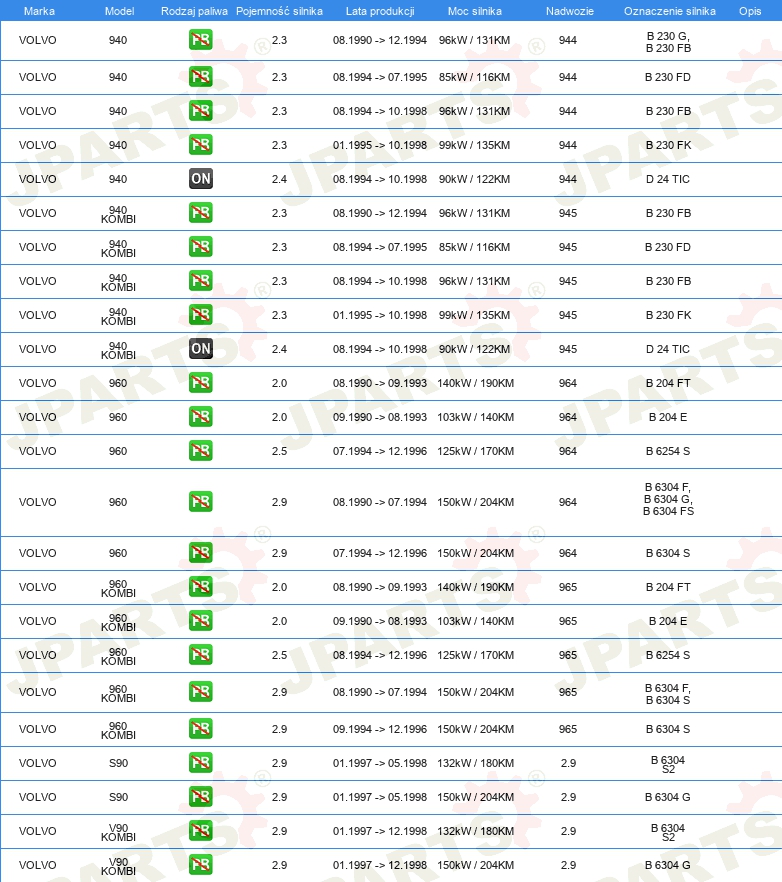Viewport: 782px width, 882px height.
Task: Select the 'S90' model cell in the 150kW row
Action: coord(118,797)
